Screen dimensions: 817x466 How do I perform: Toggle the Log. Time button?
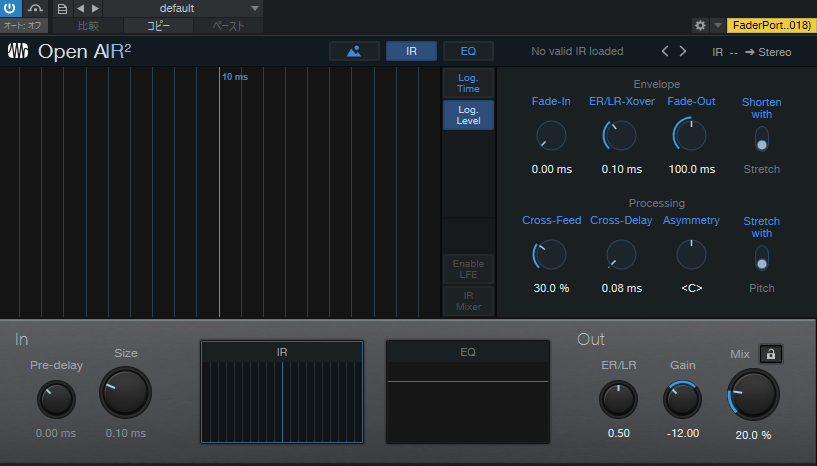tap(468, 83)
